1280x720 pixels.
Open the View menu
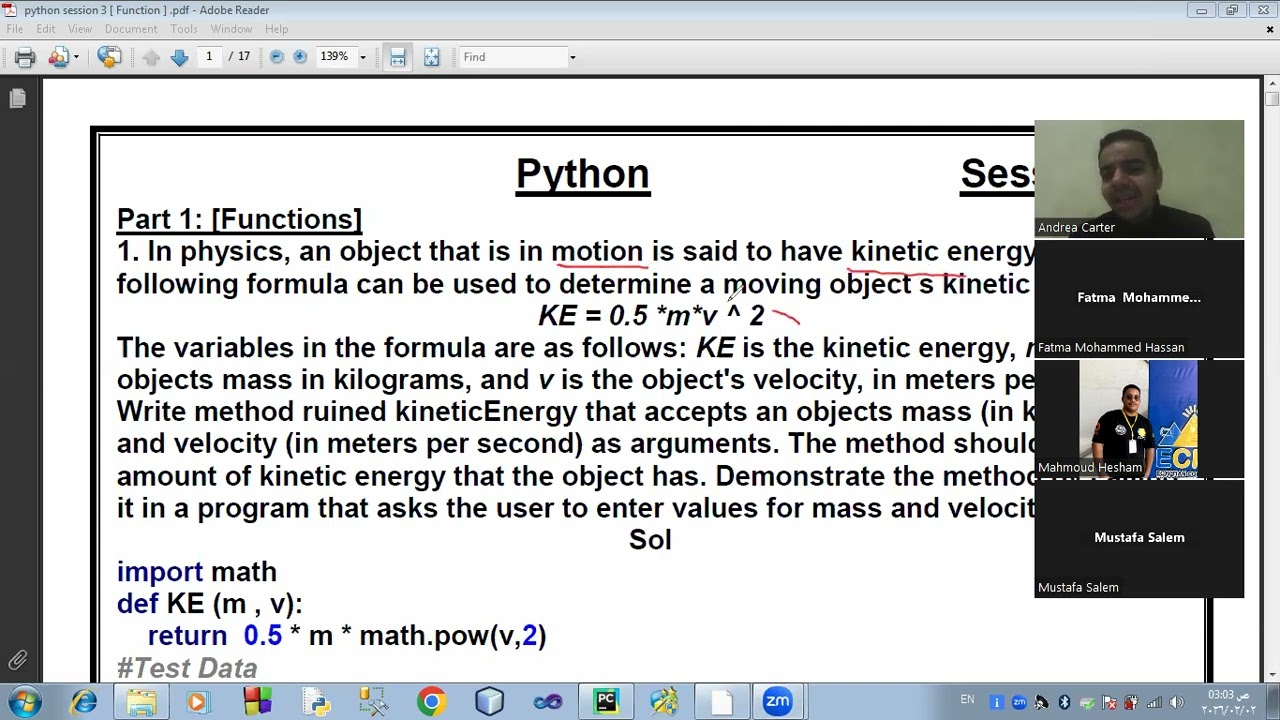(80, 29)
